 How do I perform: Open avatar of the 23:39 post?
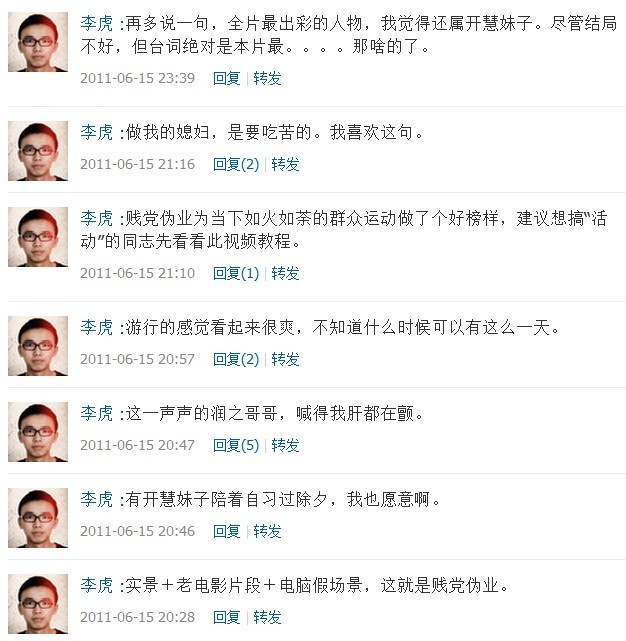pyautogui.click(x=38, y=42)
